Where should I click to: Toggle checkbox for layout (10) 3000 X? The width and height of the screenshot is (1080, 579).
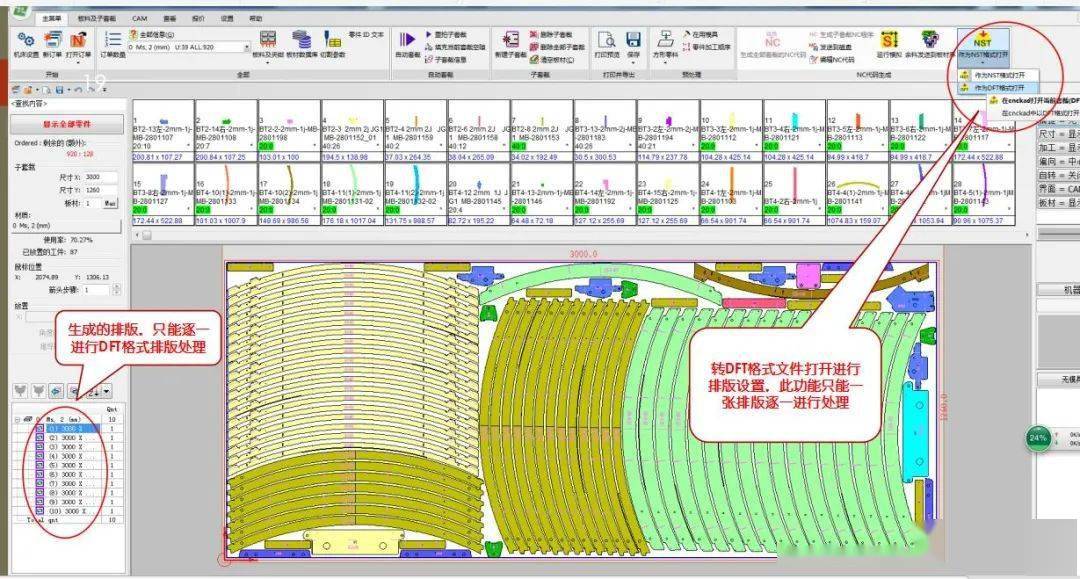pyautogui.click(x=39, y=511)
